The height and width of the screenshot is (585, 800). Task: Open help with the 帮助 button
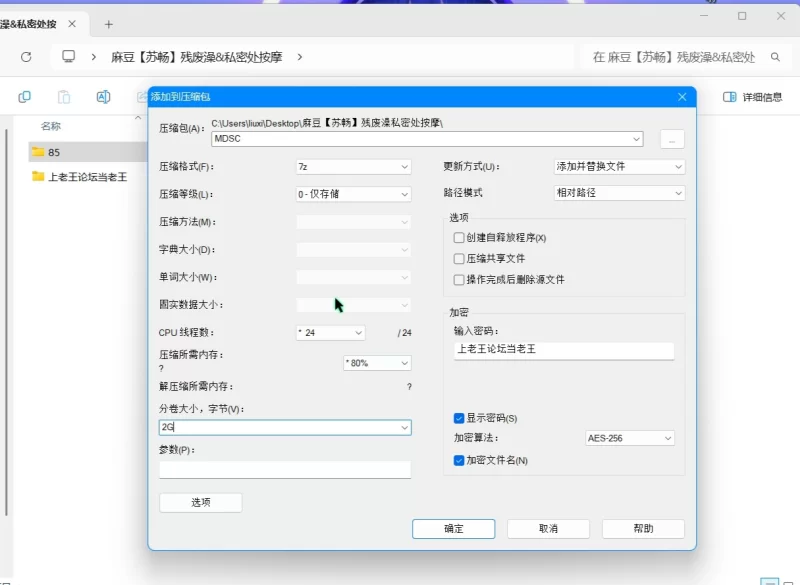click(643, 529)
